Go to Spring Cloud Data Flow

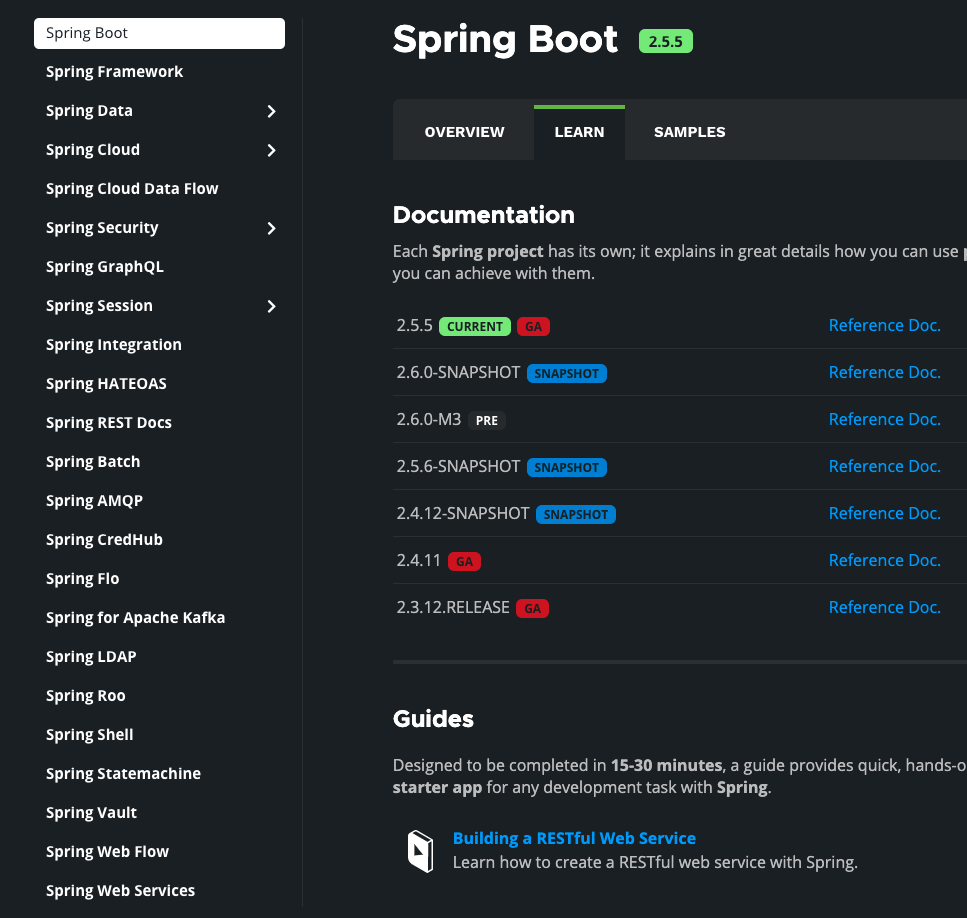coord(132,189)
